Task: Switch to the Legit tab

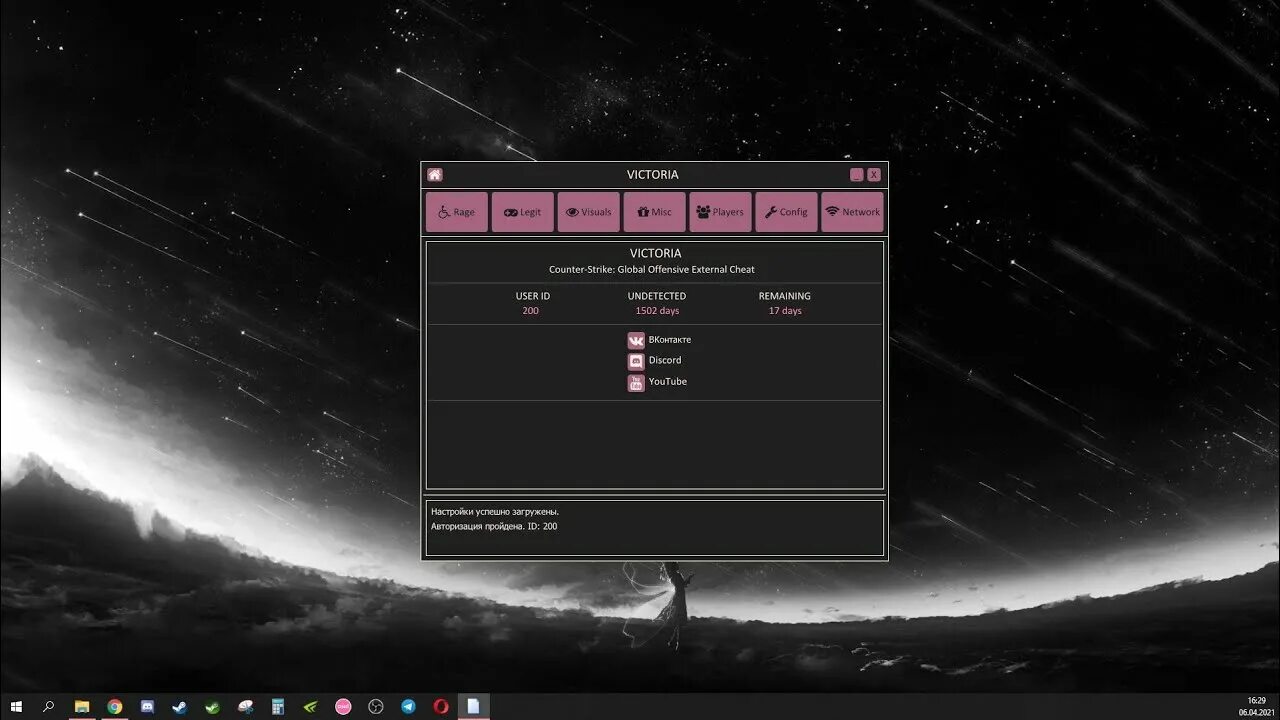Action: [x=522, y=212]
